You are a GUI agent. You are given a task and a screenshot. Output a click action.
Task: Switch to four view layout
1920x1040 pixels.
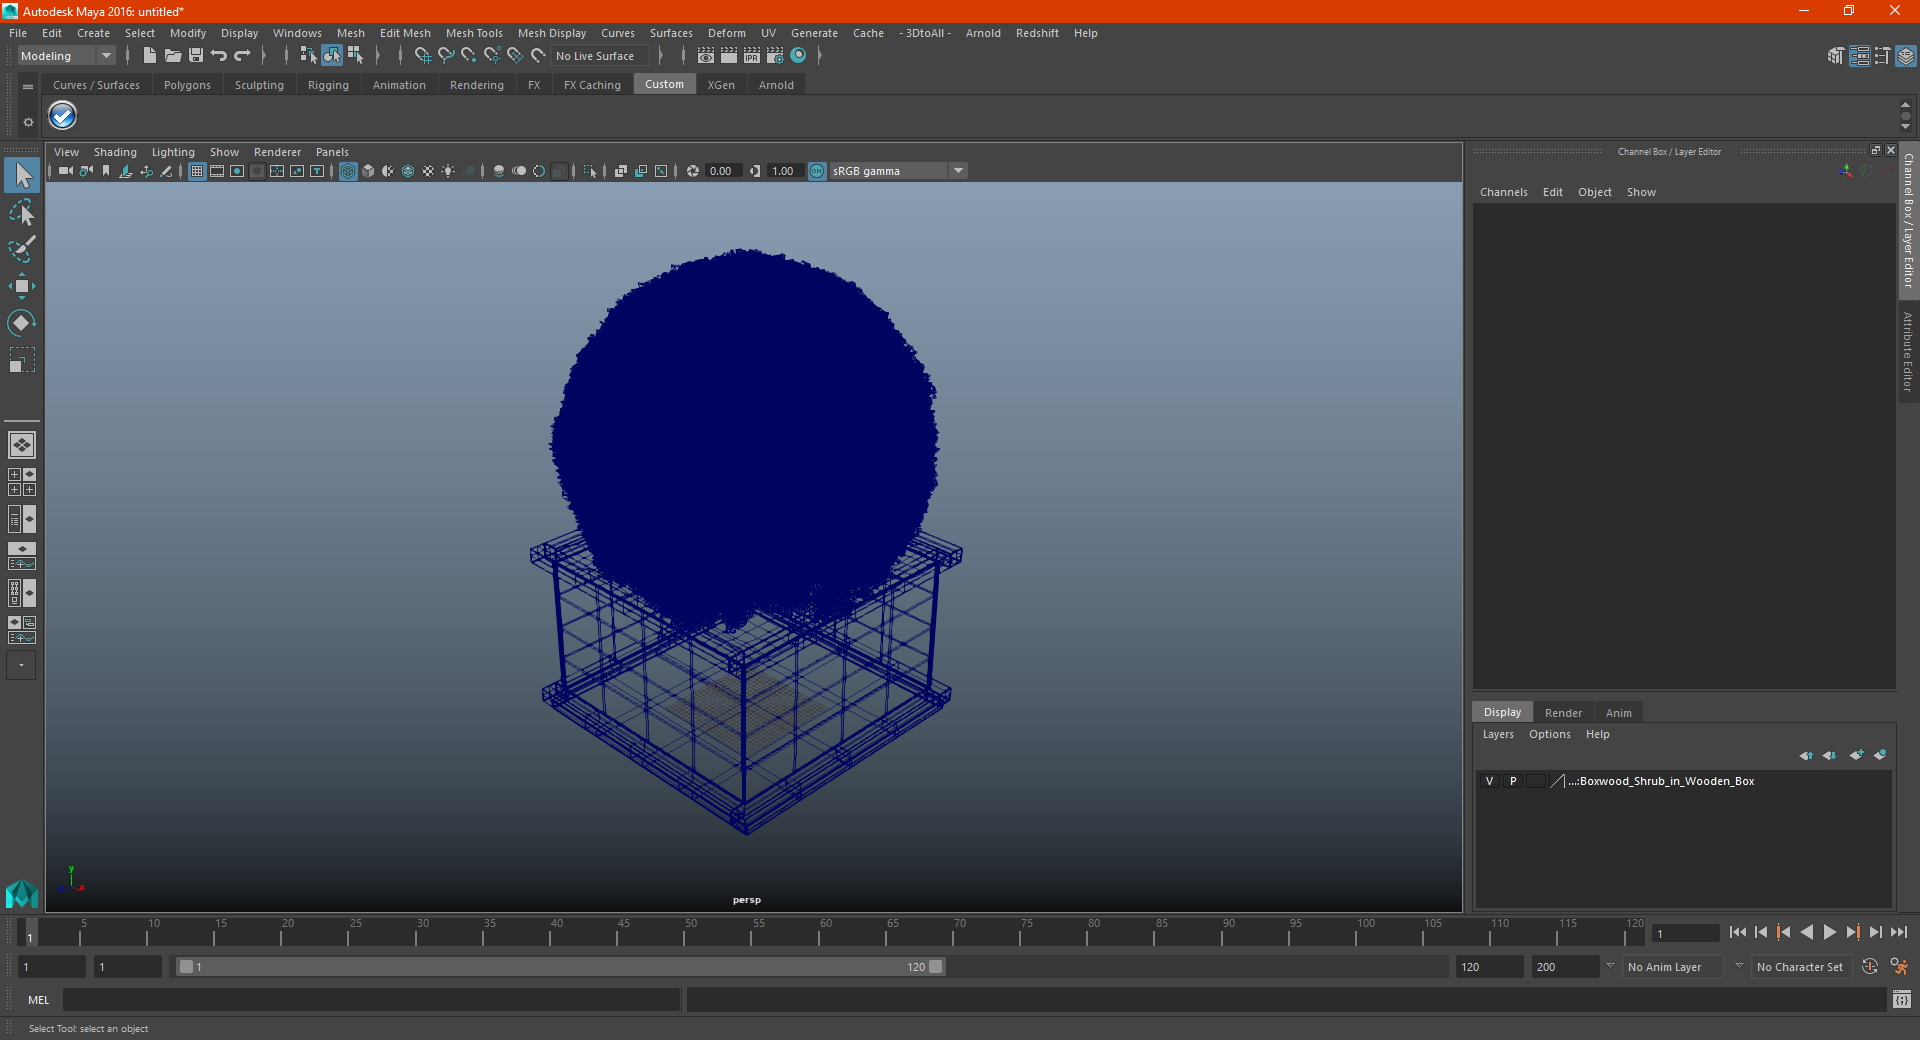click(x=22, y=482)
